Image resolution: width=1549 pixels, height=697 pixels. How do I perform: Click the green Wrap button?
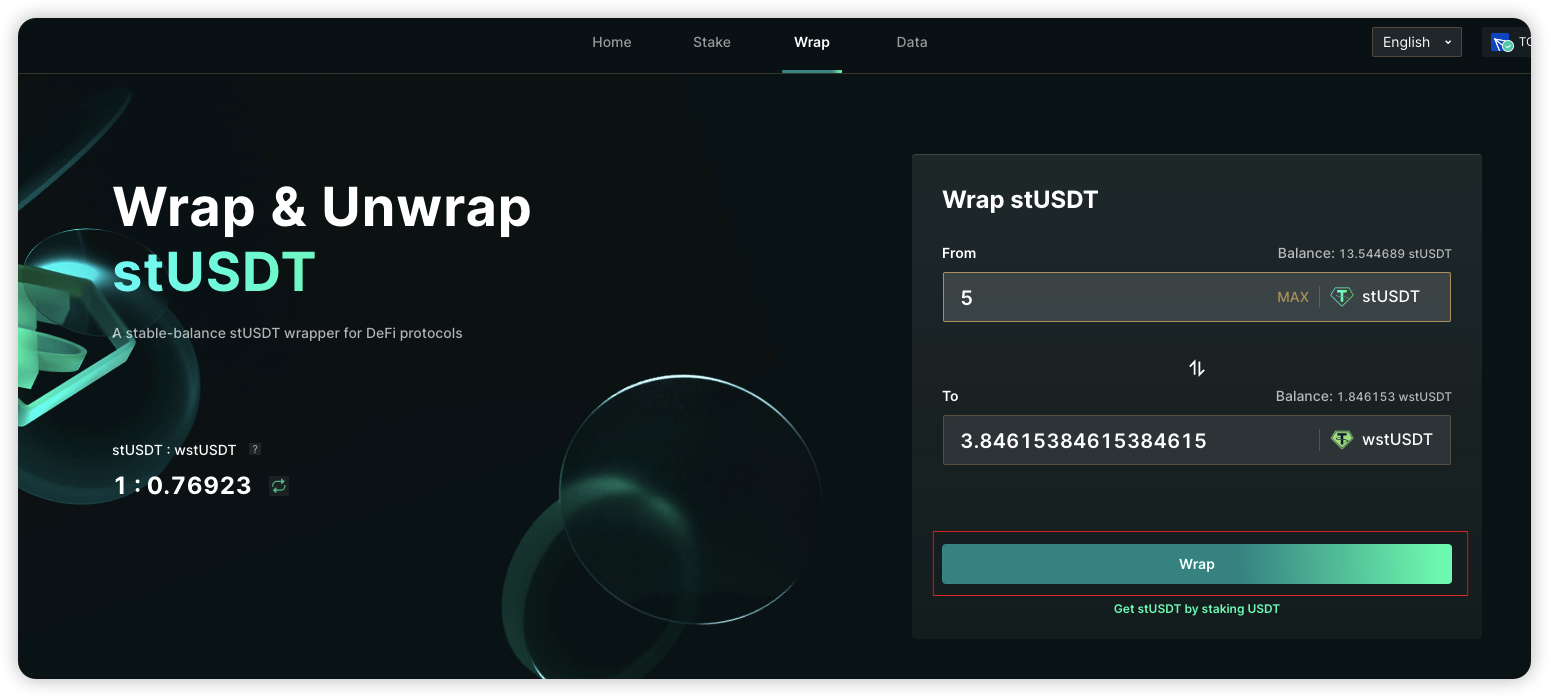[x=1196, y=564]
